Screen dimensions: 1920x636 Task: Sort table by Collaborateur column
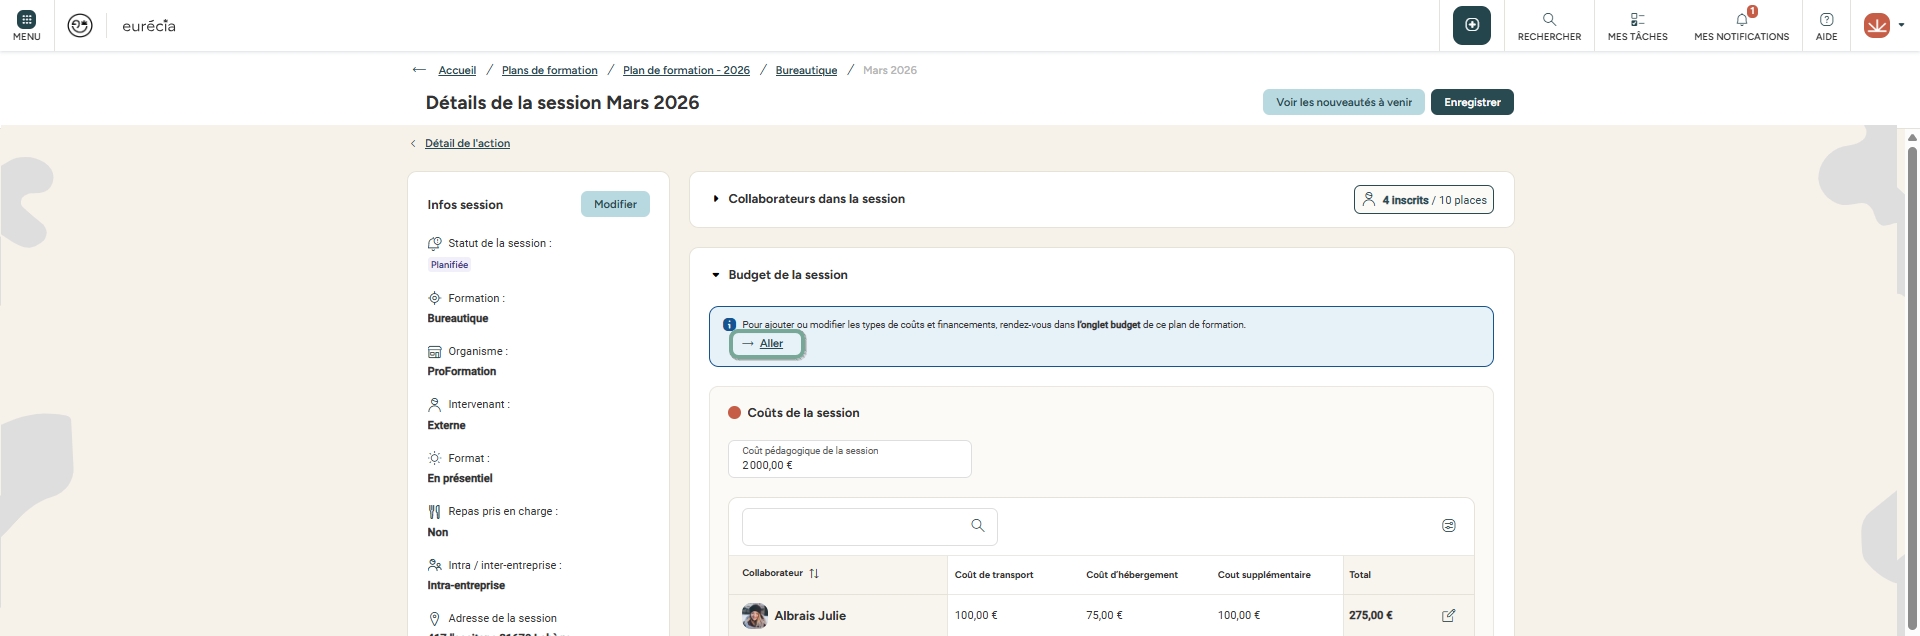814,574
